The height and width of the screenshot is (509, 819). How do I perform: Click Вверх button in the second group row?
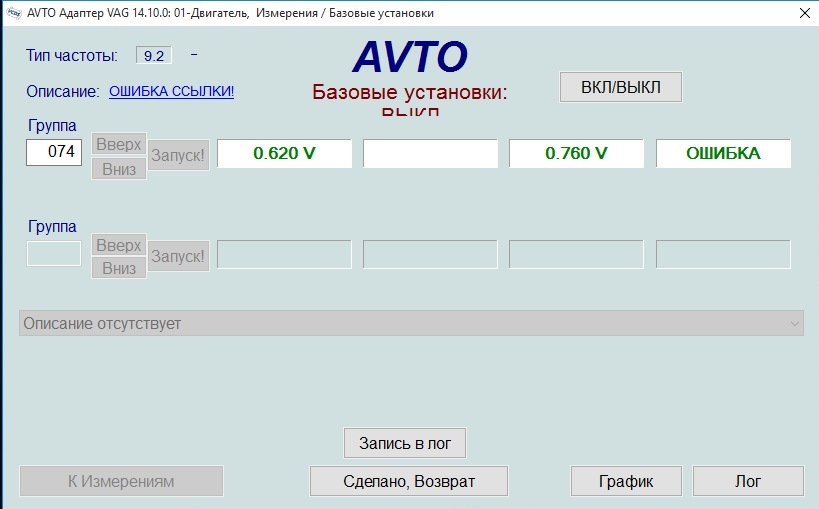[x=119, y=245]
